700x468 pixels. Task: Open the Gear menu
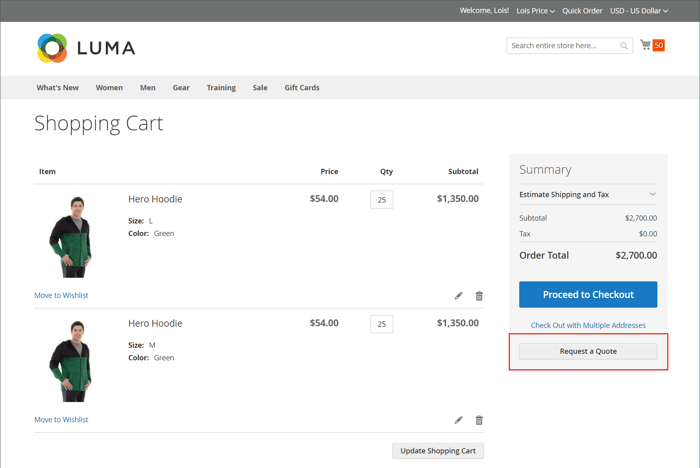click(181, 88)
